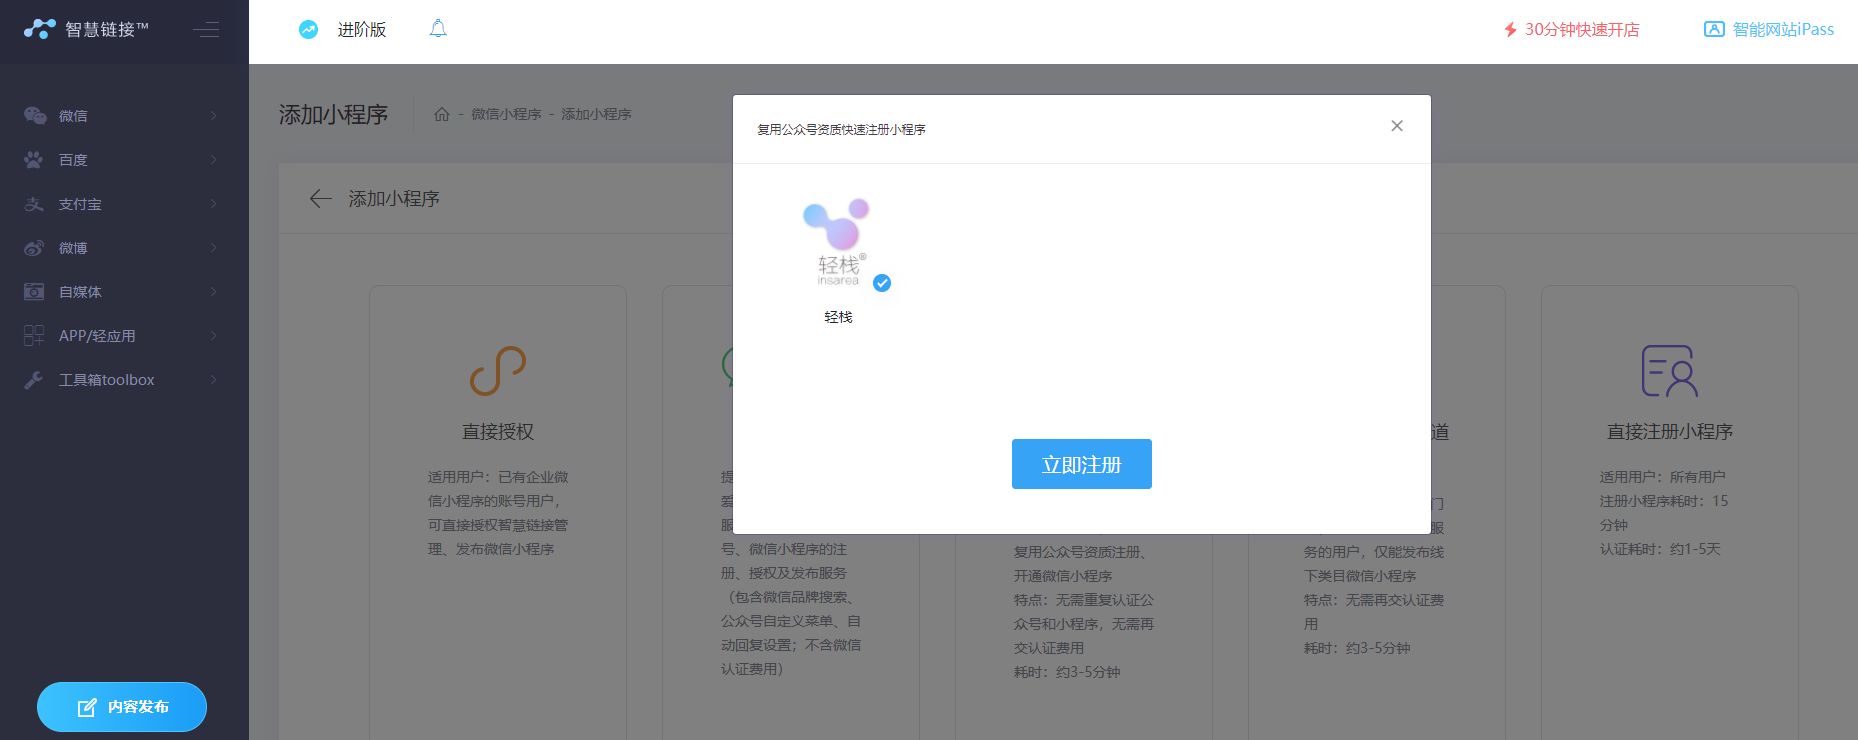
Task: Click the 智慧链接 logo icon
Action: pyautogui.click(x=39, y=29)
